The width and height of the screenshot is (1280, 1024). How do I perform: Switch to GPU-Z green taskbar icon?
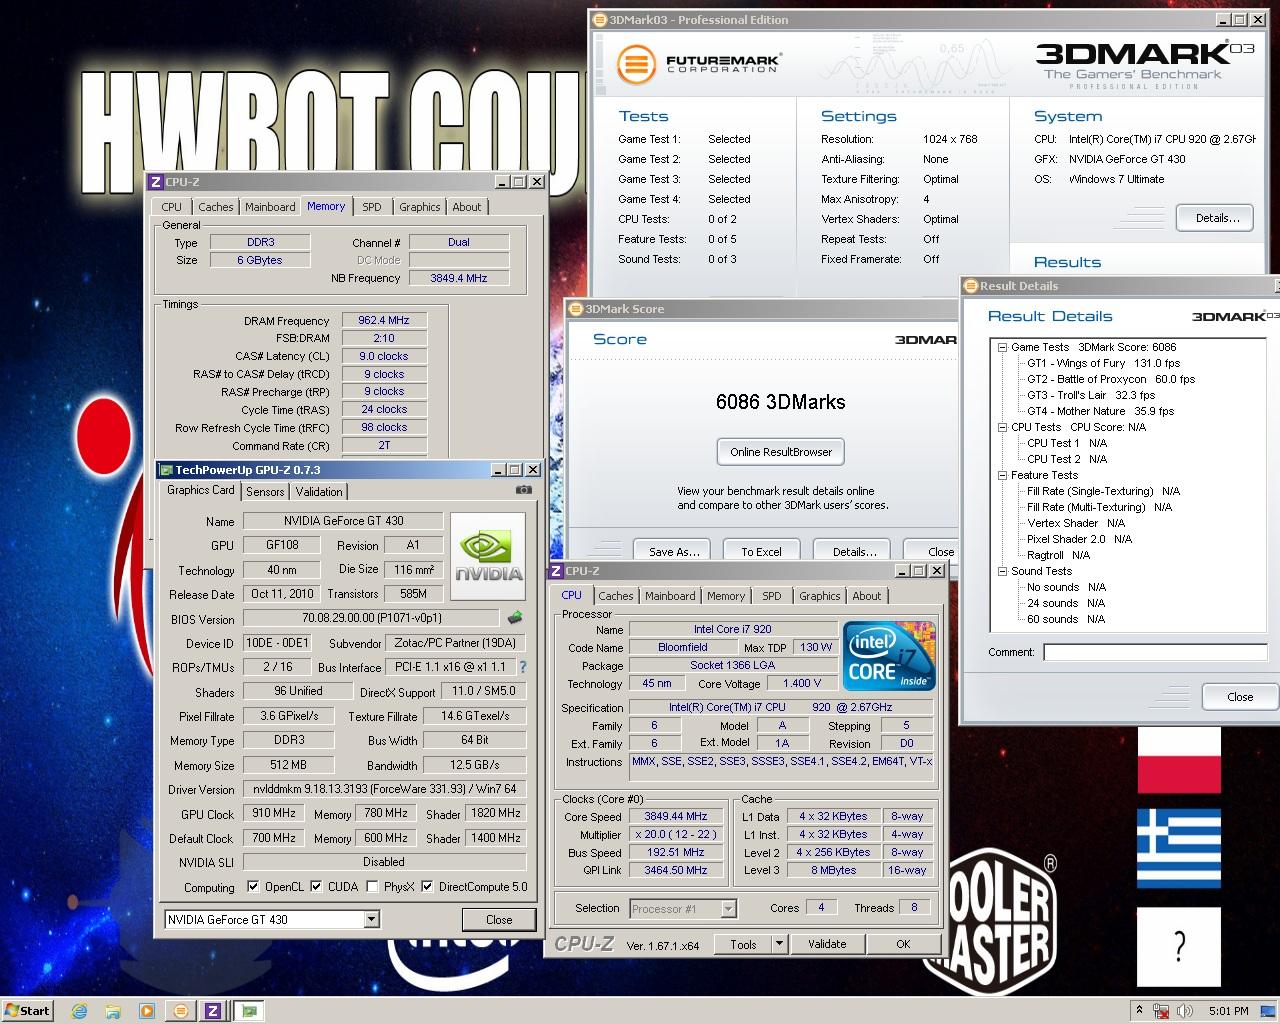[248, 1010]
